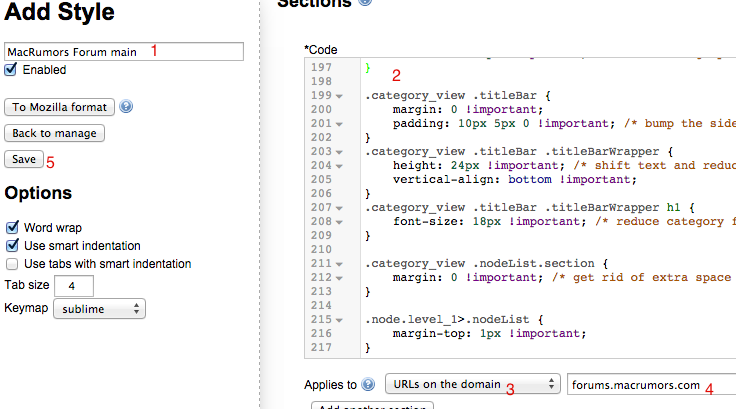Click the '.category_view .titleBar {' line at 199
Image resolution: width=736 pixels, height=409 pixels.
coord(458,95)
